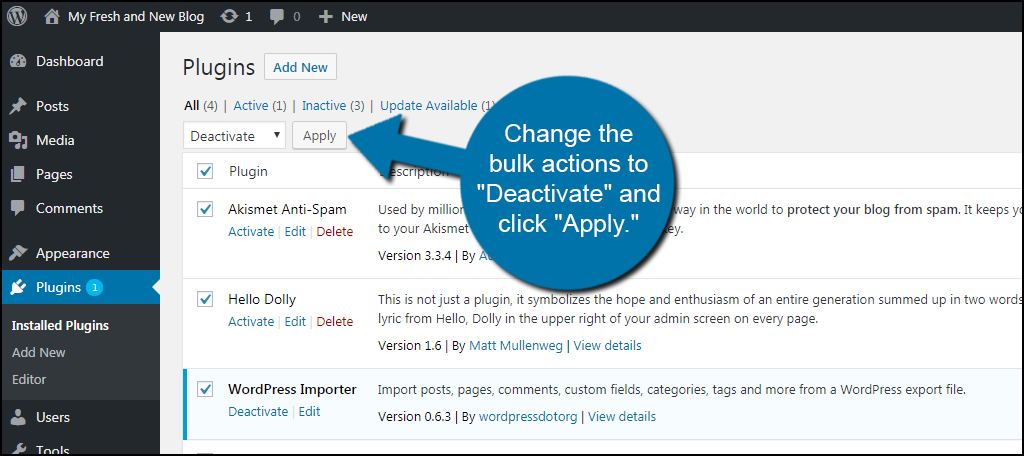Open the bulk actions Deactivate dropdown
Viewport: 1024px width, 456px height.
tap(234, 135)
